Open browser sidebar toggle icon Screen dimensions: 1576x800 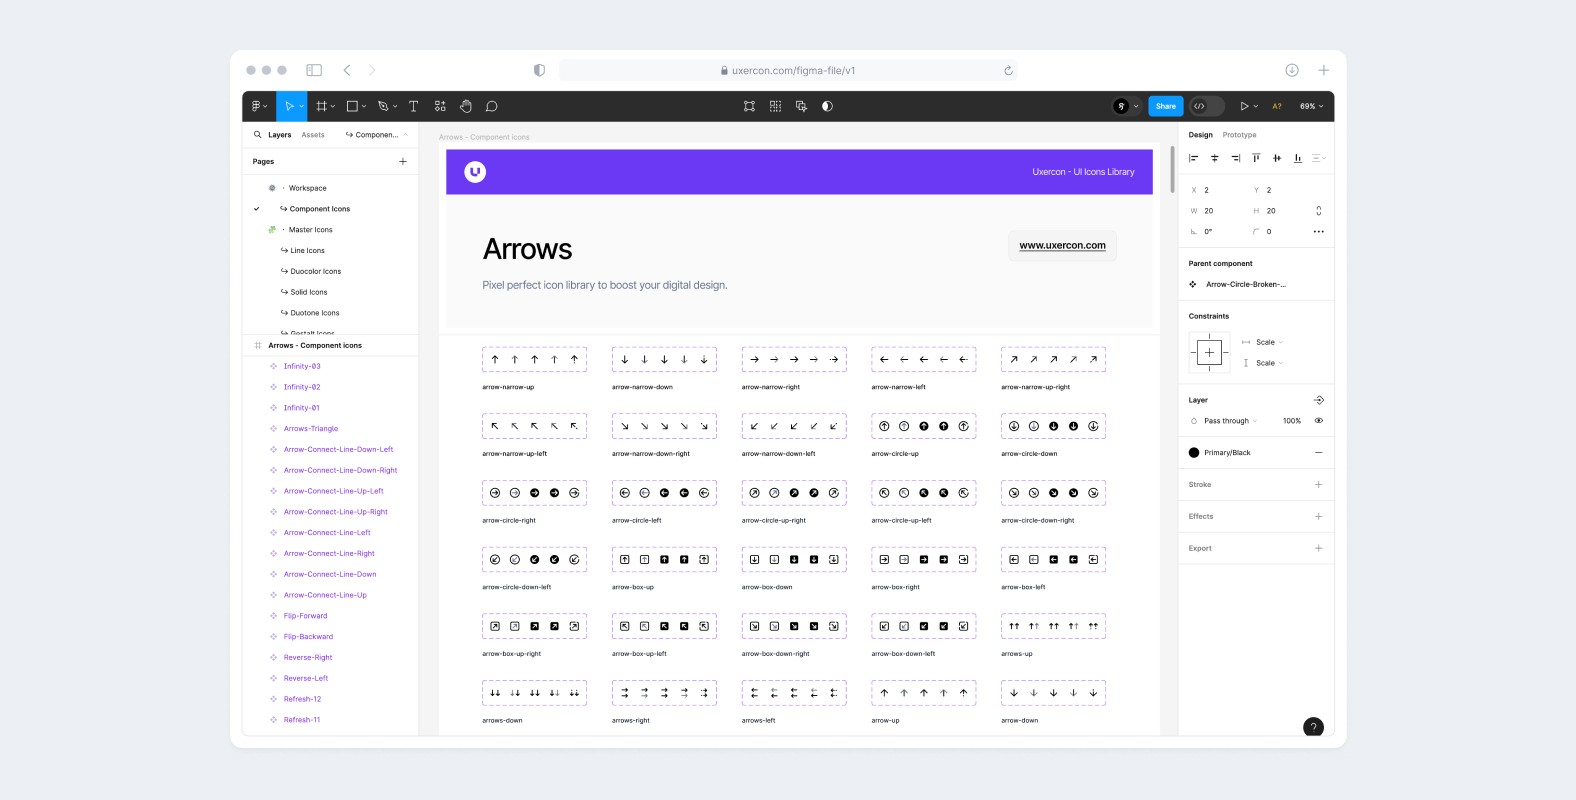tap(314, 70)
